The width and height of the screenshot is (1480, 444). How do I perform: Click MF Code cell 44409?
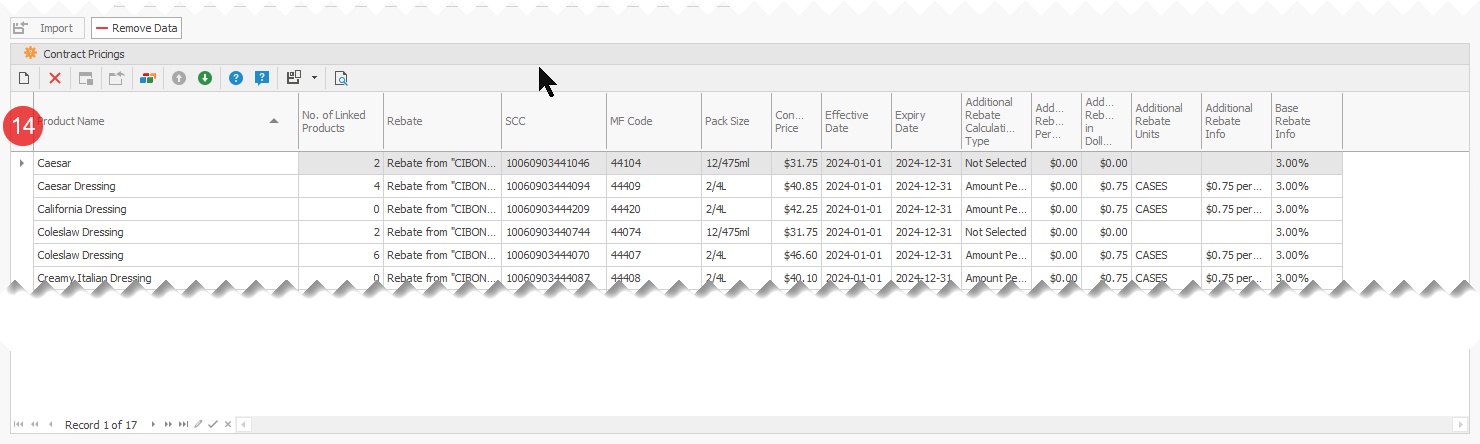(654, 186)
